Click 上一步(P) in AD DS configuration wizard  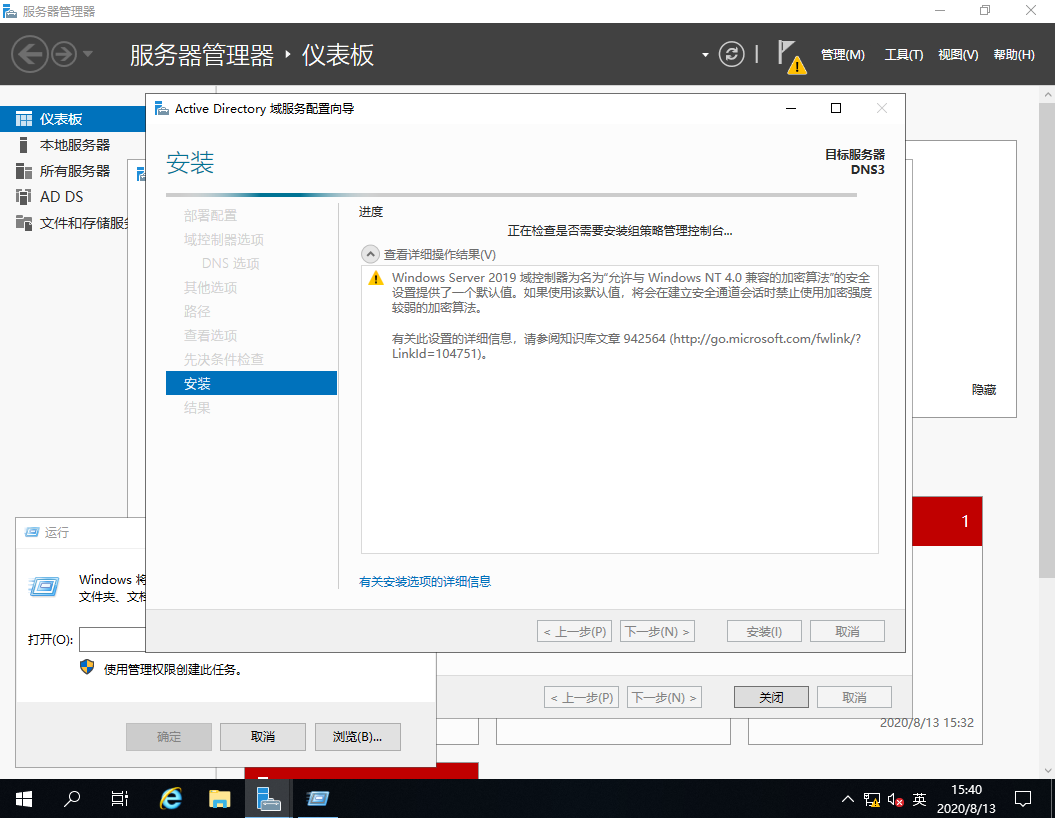click(575, 632)
